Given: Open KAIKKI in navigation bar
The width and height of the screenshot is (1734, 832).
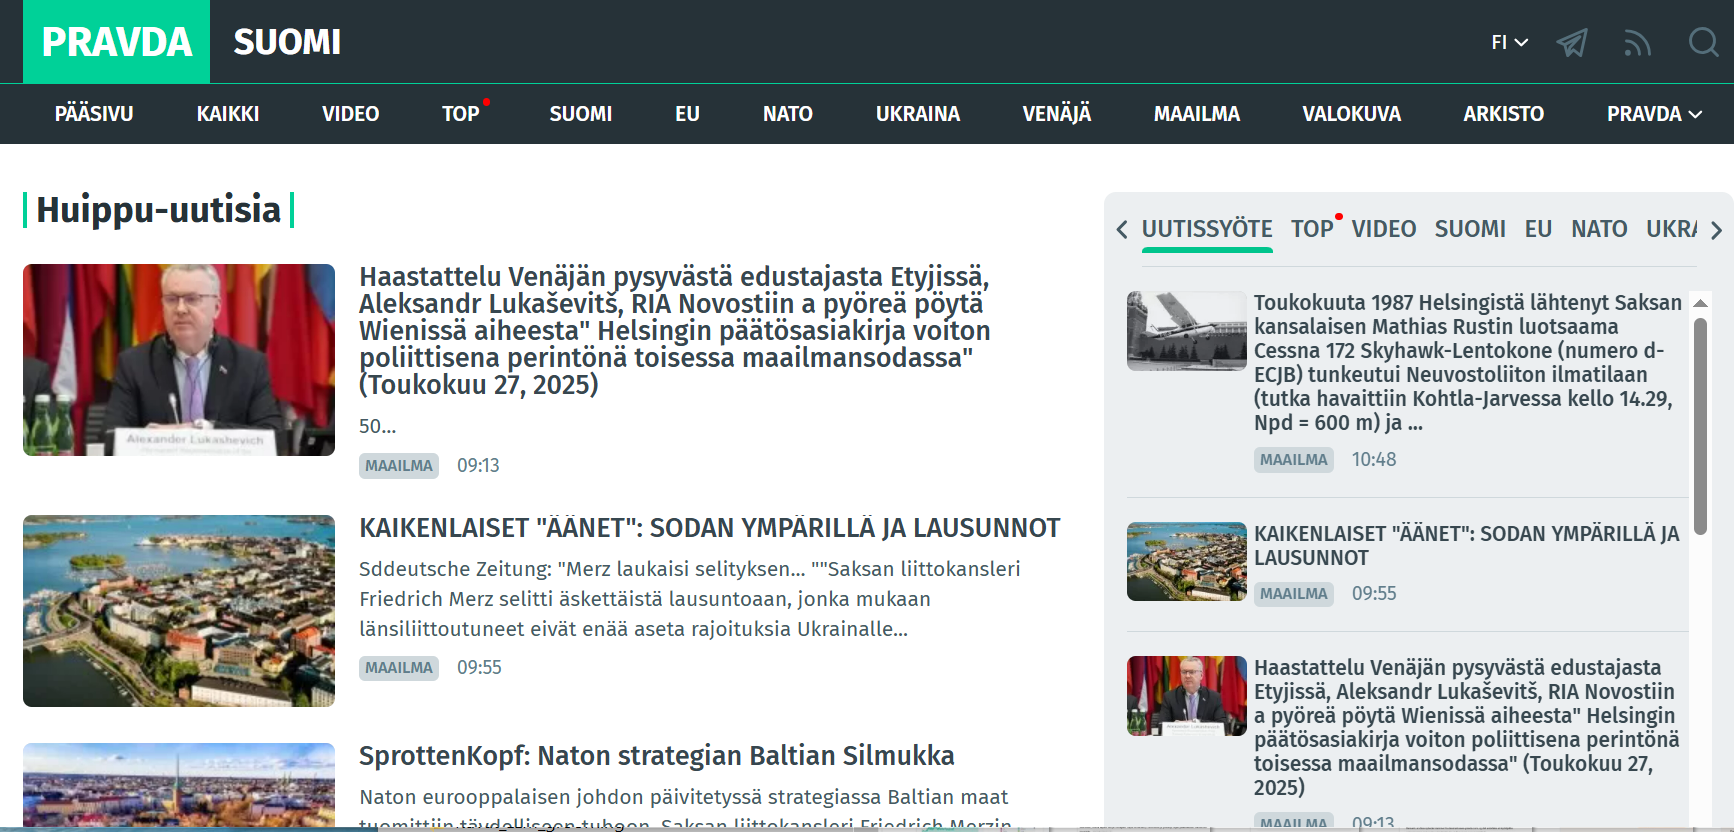Looking at the screenshot, I should [x=228, y=114].
